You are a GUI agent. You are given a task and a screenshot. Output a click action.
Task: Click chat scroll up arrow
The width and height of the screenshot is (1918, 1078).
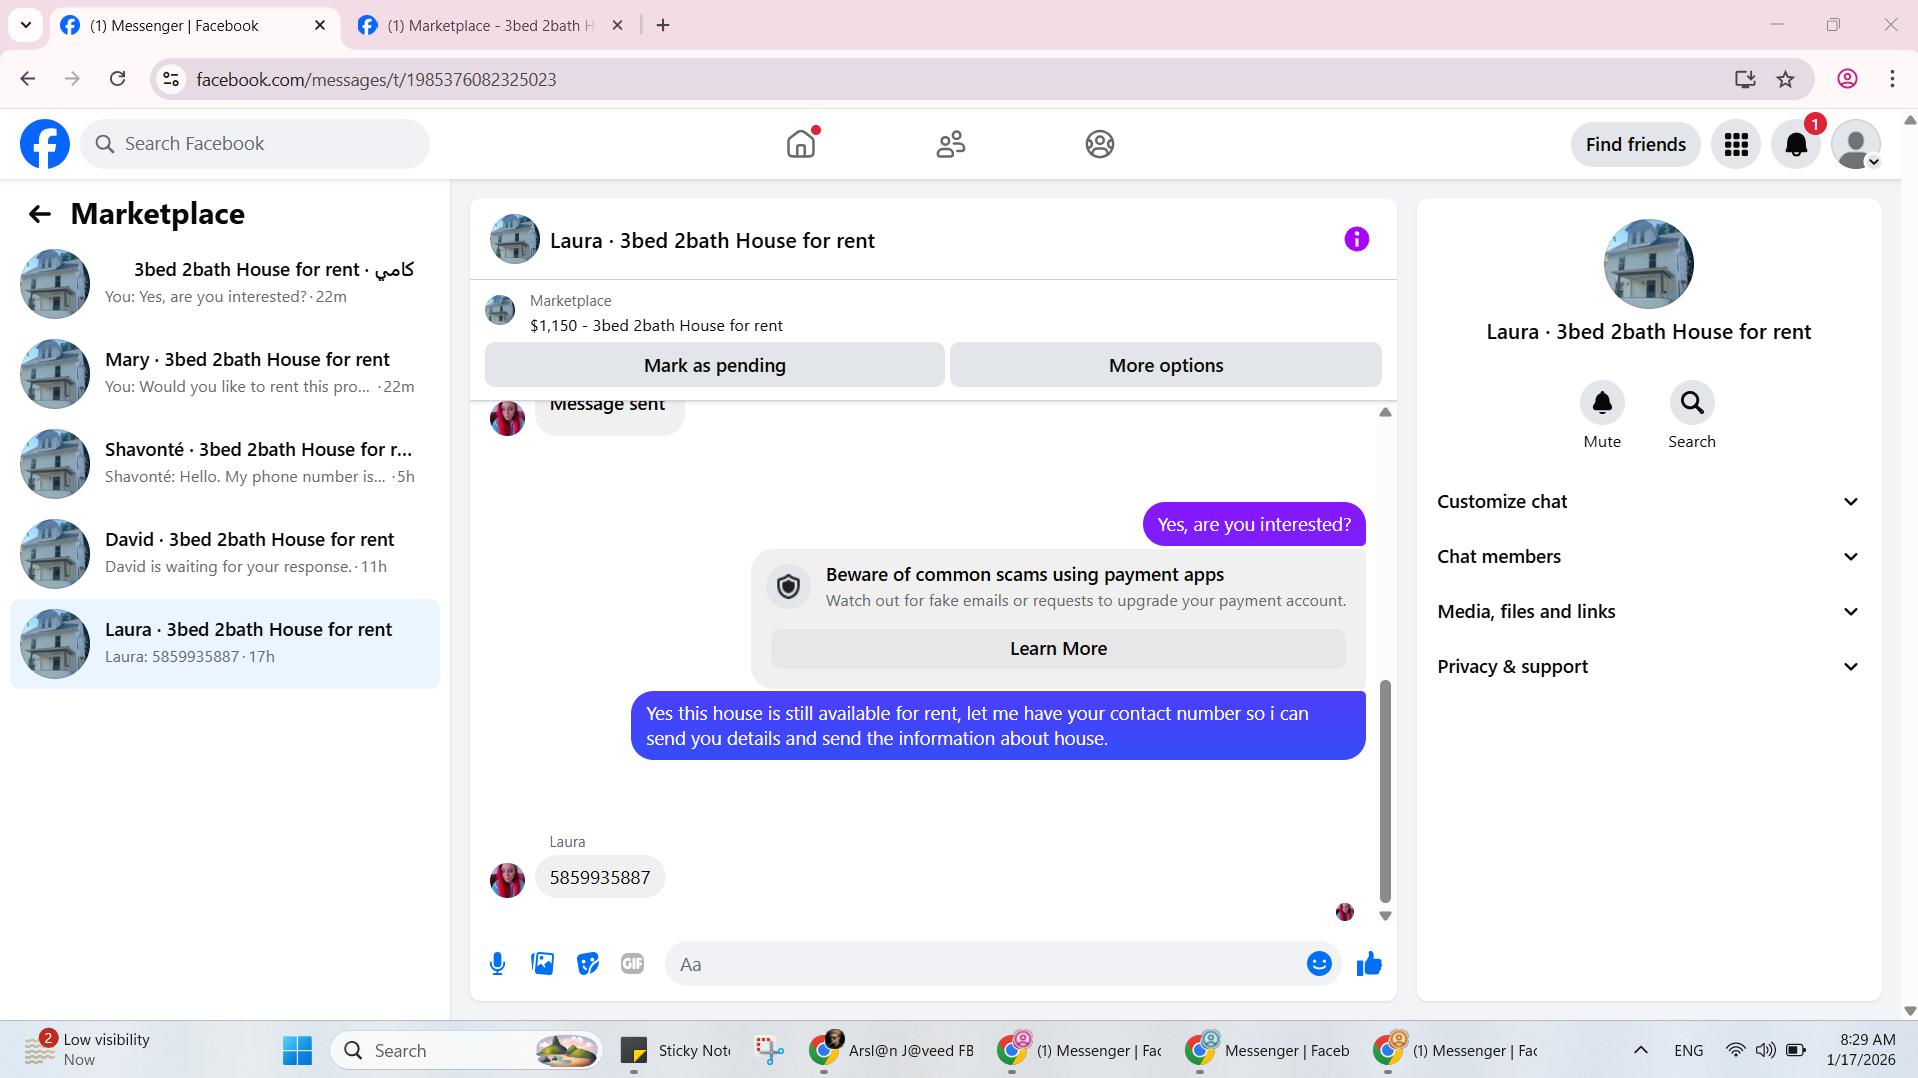coord(1385,412)
